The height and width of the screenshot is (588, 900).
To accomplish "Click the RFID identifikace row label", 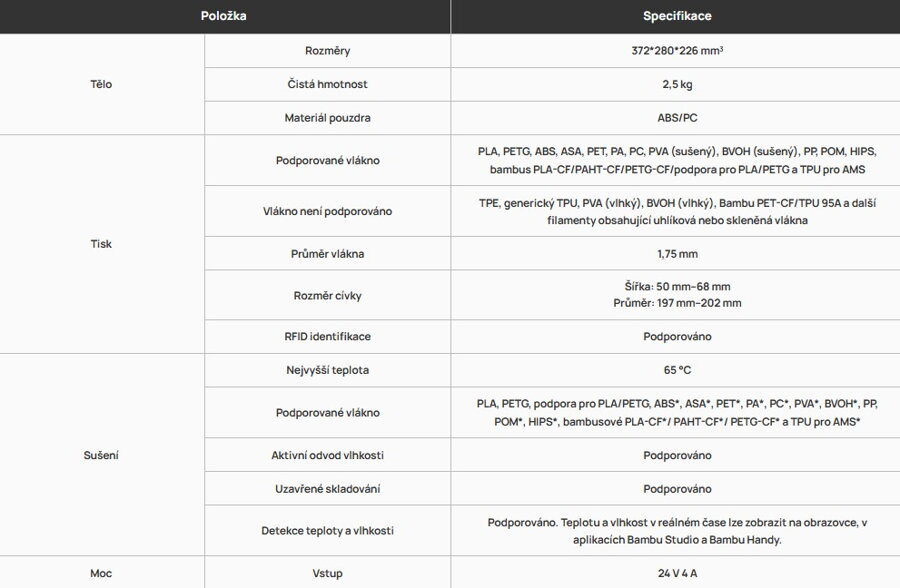I will tap(327, 336).
